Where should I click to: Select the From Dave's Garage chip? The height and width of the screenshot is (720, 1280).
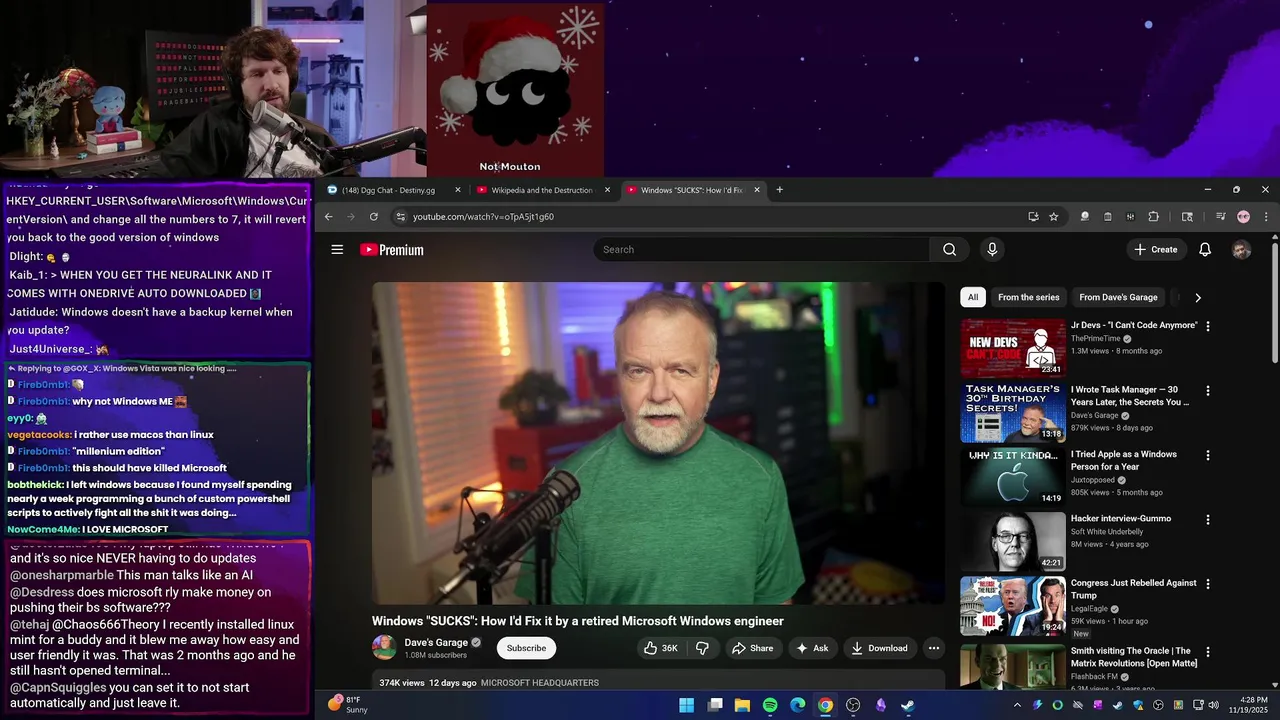pos(1118,297)
